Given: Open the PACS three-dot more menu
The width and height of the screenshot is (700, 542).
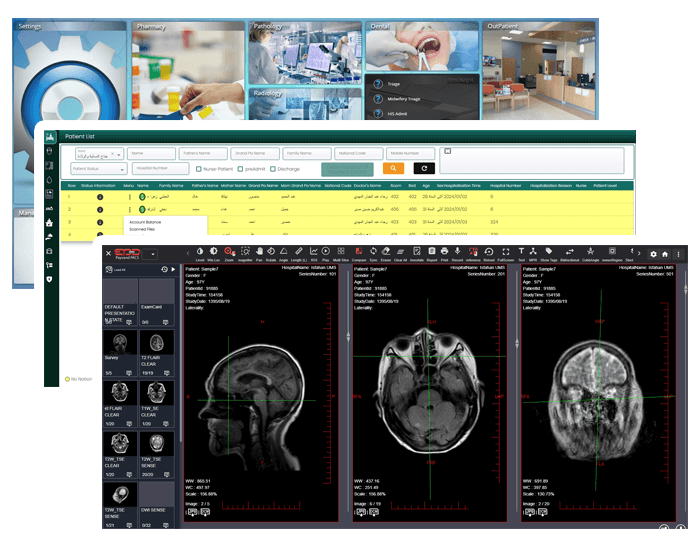Looking at the screenshot, I should 678,254.
